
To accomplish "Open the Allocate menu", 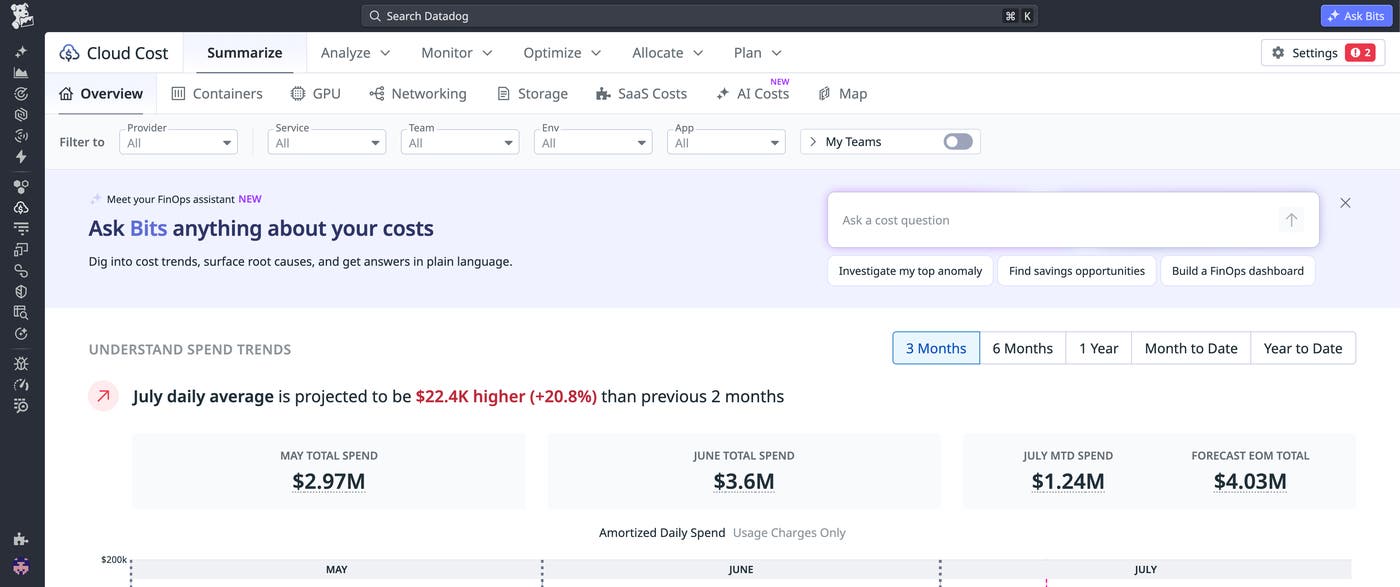I will point(668,53).
